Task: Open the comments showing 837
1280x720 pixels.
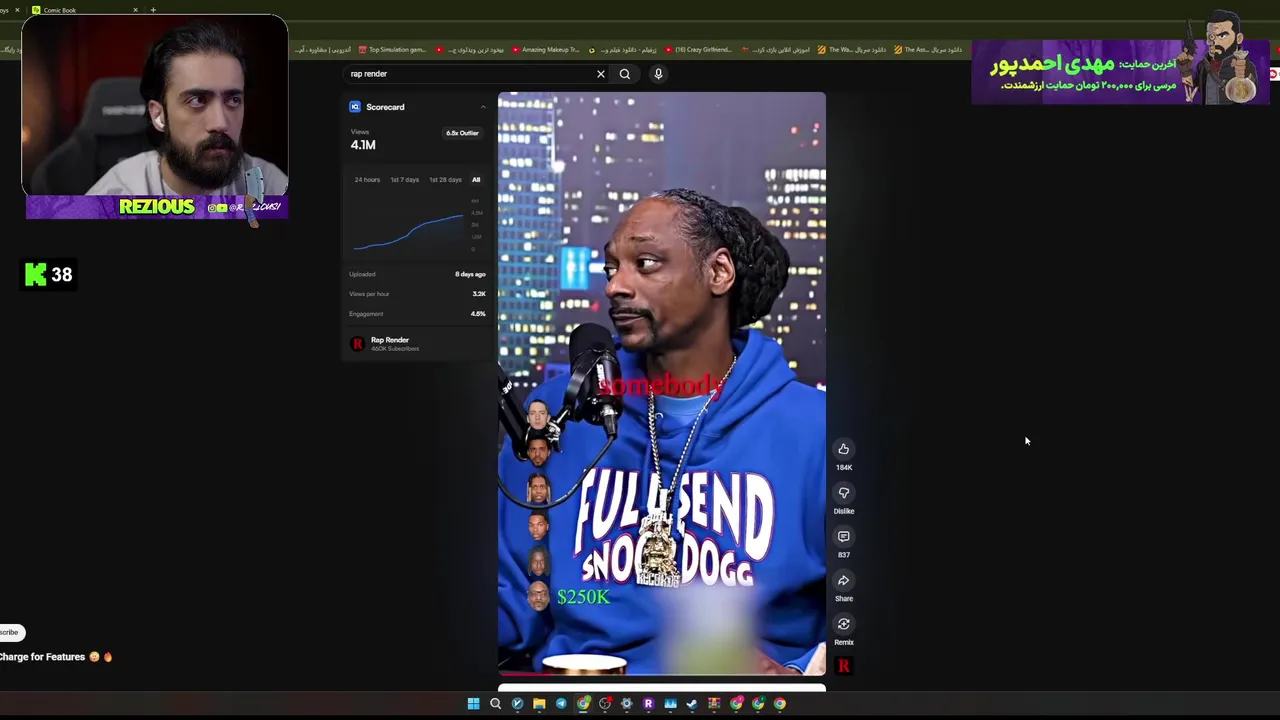Action: point(844,537)
